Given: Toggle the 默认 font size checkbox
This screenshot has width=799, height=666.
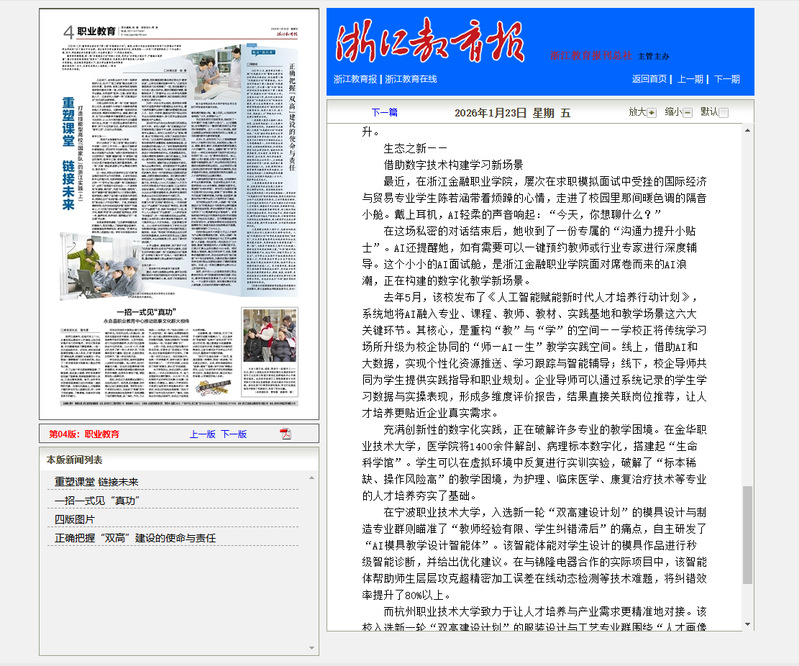Looking at the screenshot, I should (x=724, y=113).
